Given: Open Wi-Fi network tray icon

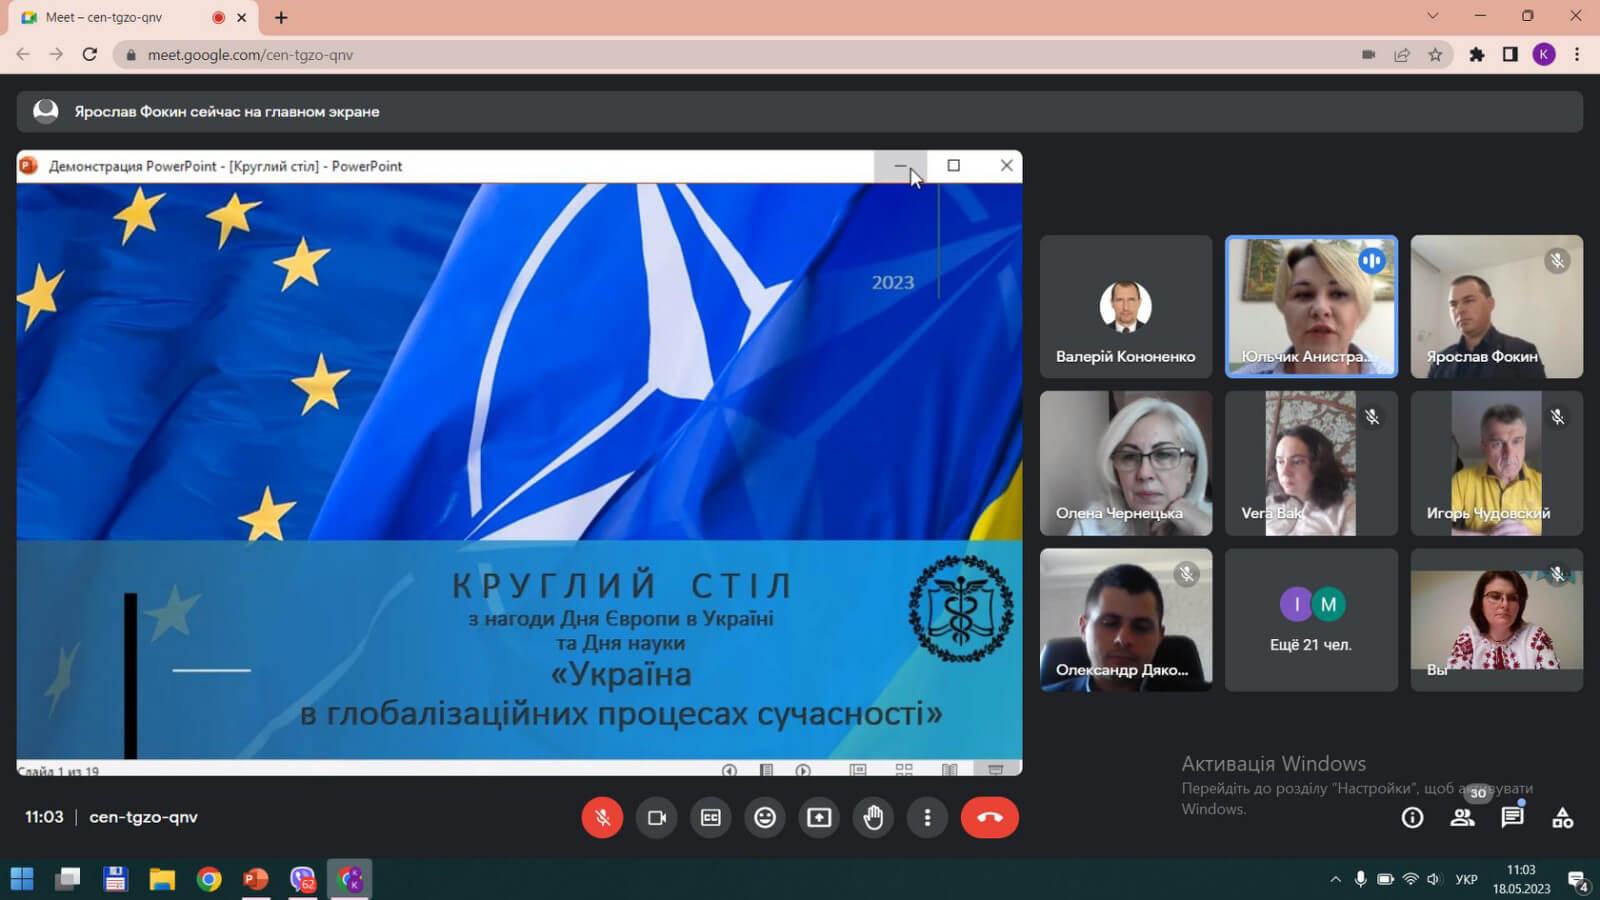Looking at the screenshot, I should [1410, 879].
